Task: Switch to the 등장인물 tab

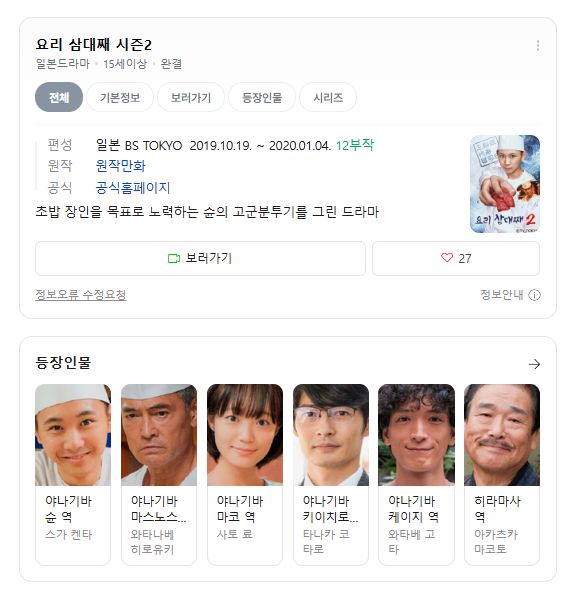Action: 262,98
